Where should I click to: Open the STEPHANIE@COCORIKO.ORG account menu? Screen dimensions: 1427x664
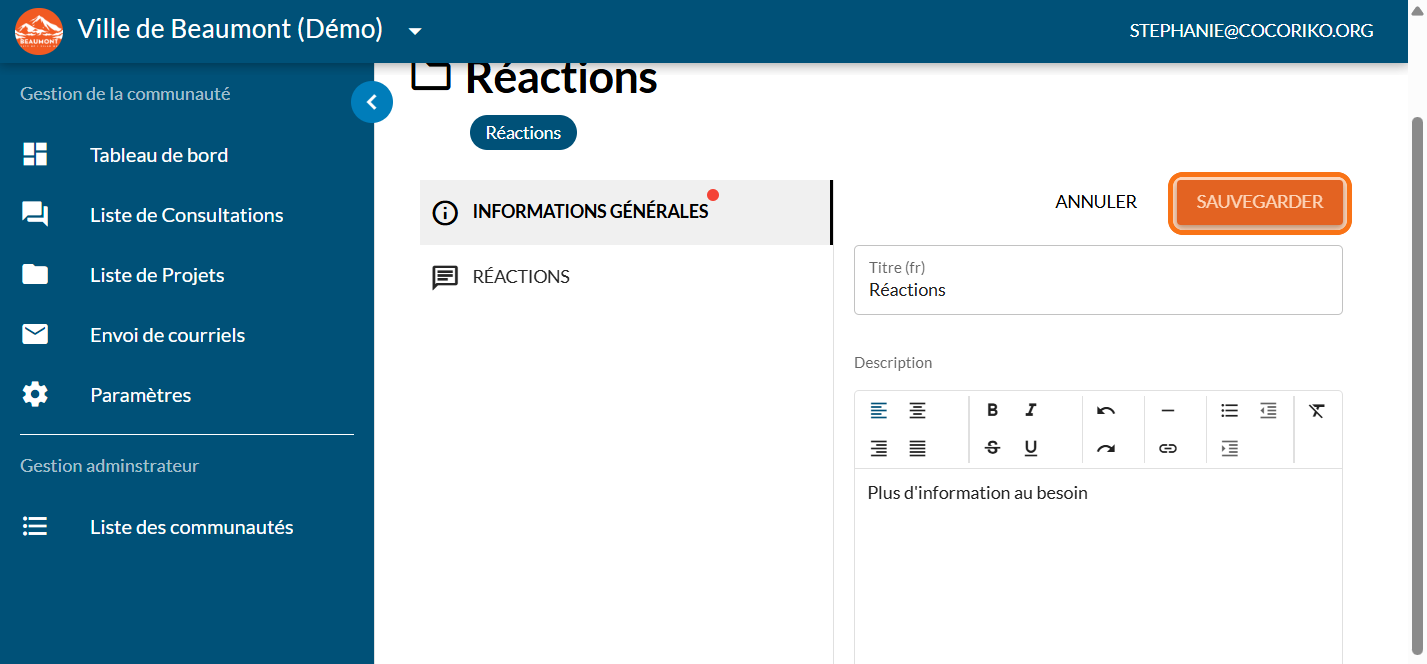tap(1251, 31)
